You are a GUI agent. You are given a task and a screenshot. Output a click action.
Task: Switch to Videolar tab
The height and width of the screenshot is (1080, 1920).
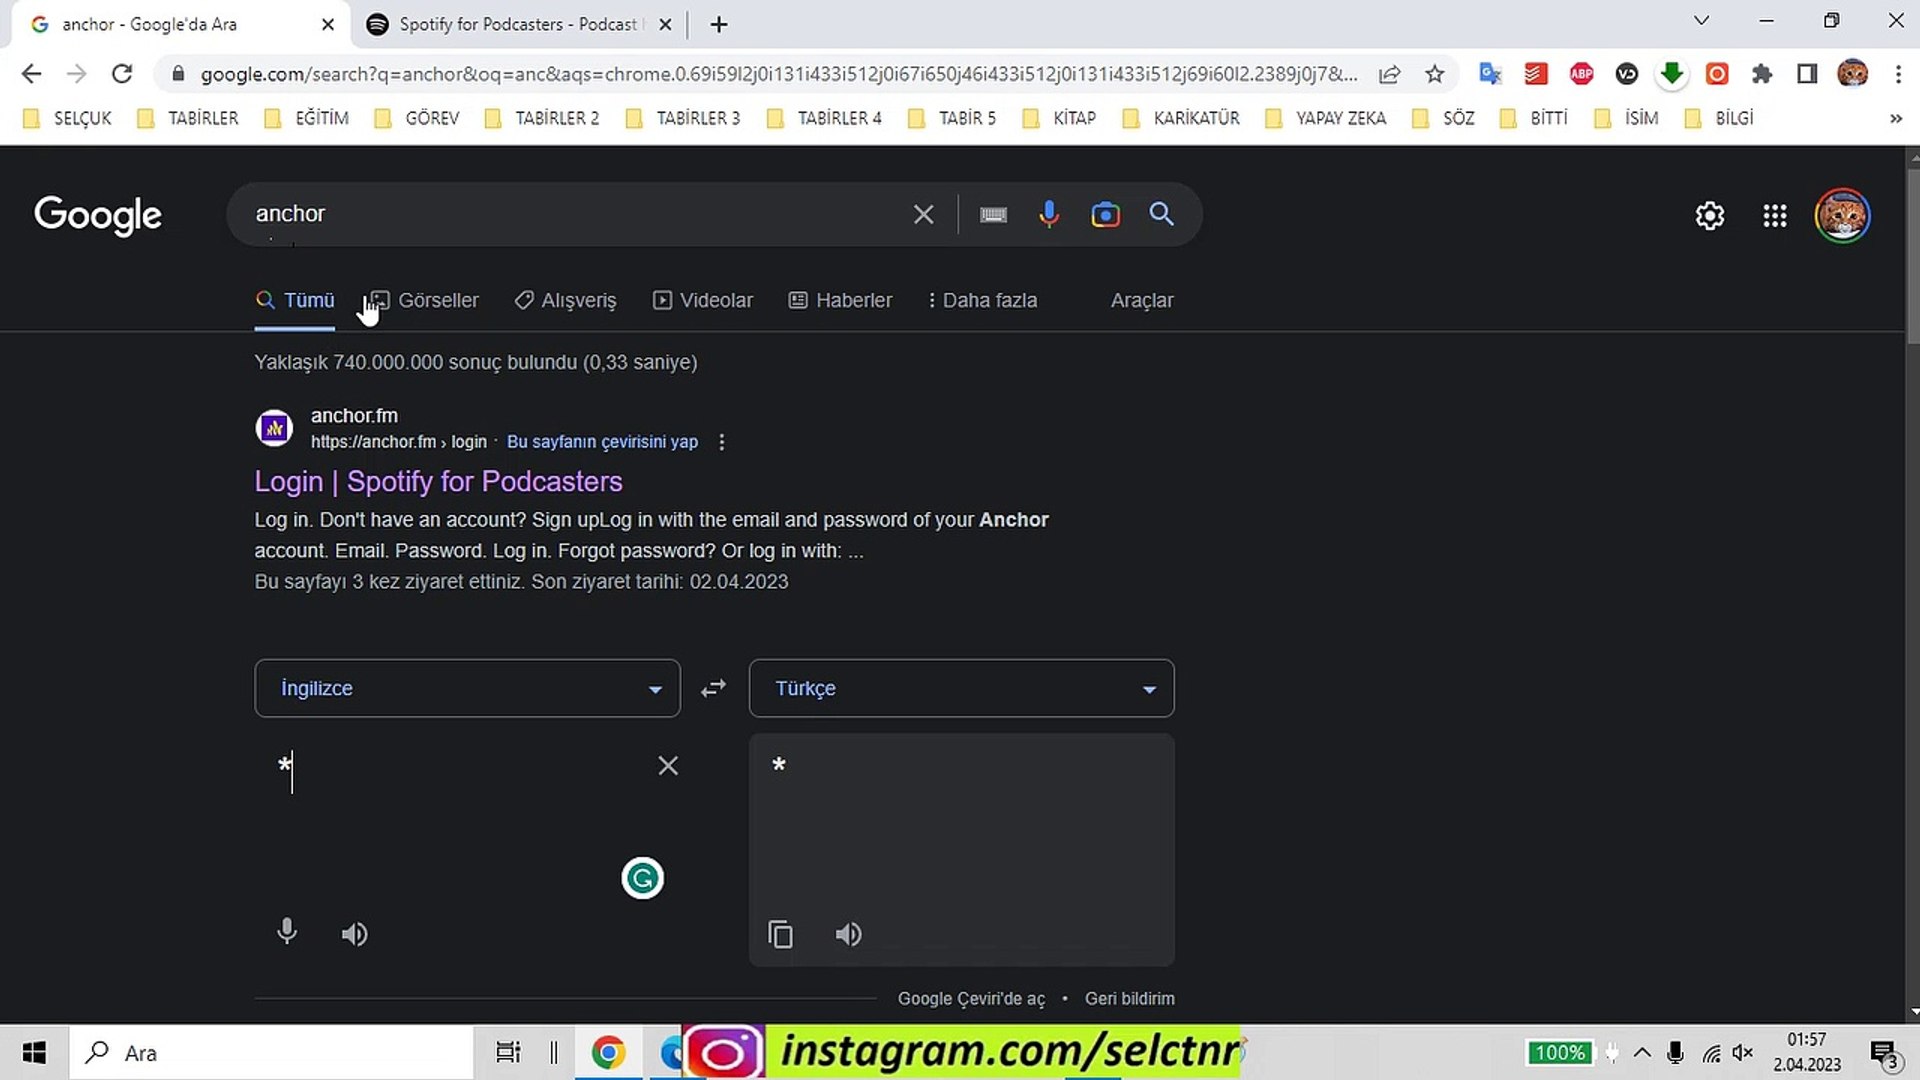[x=703, y=300]
